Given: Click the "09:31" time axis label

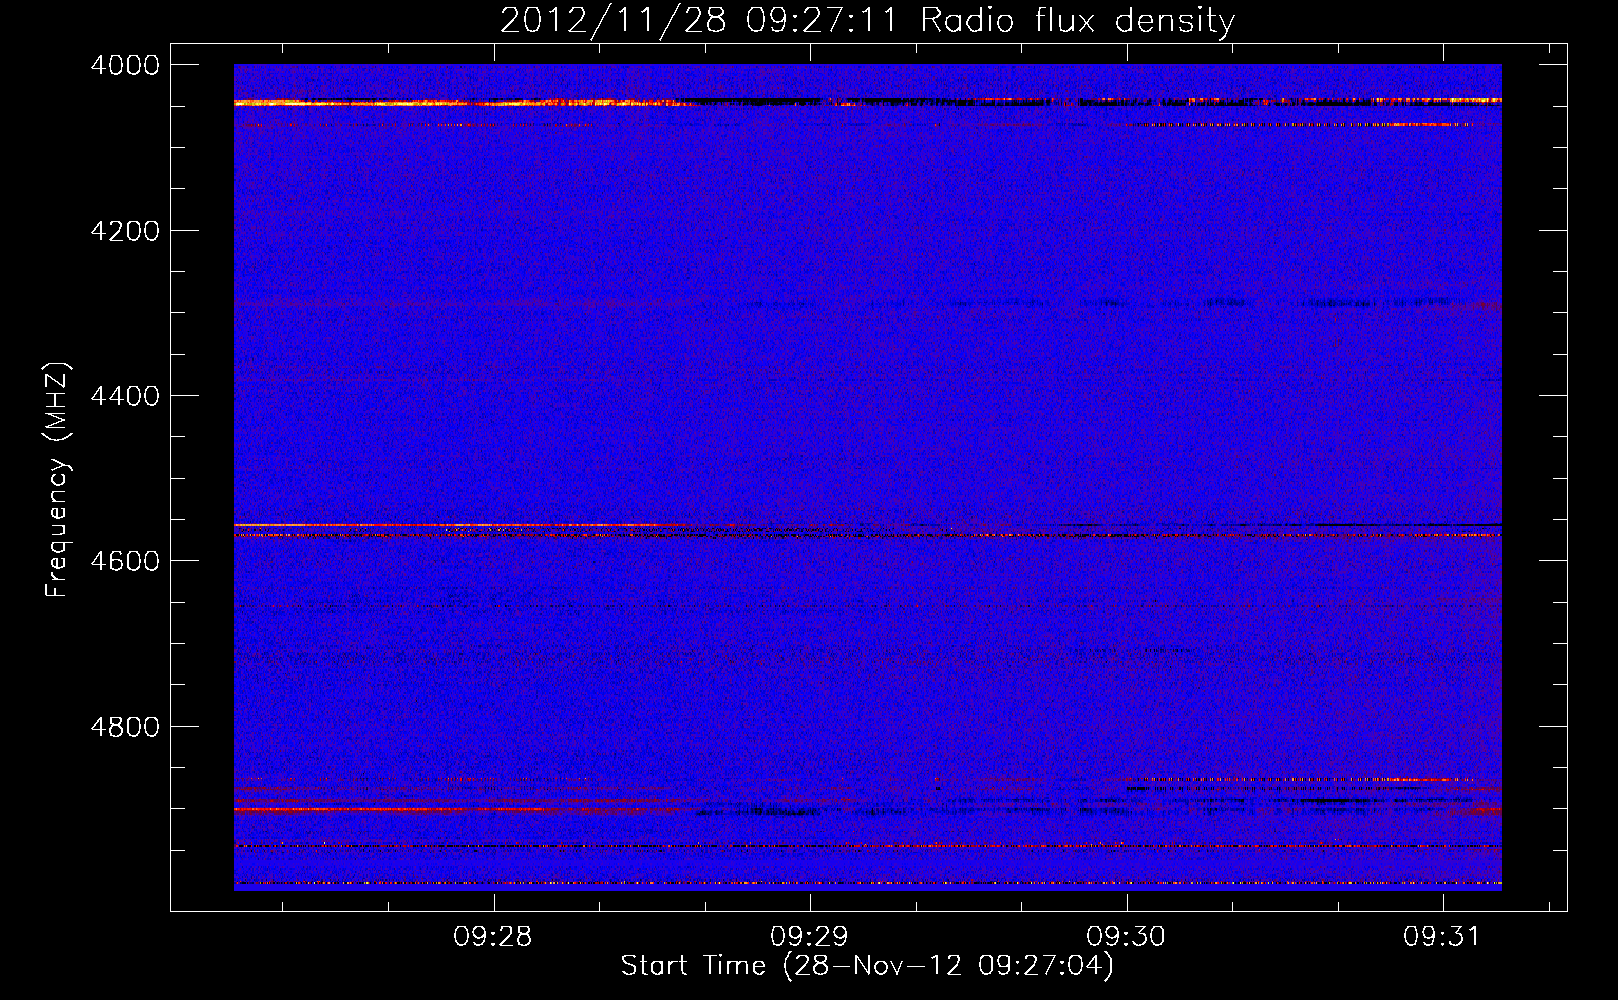Looking at the screenshot, I should click(1442, 937).
